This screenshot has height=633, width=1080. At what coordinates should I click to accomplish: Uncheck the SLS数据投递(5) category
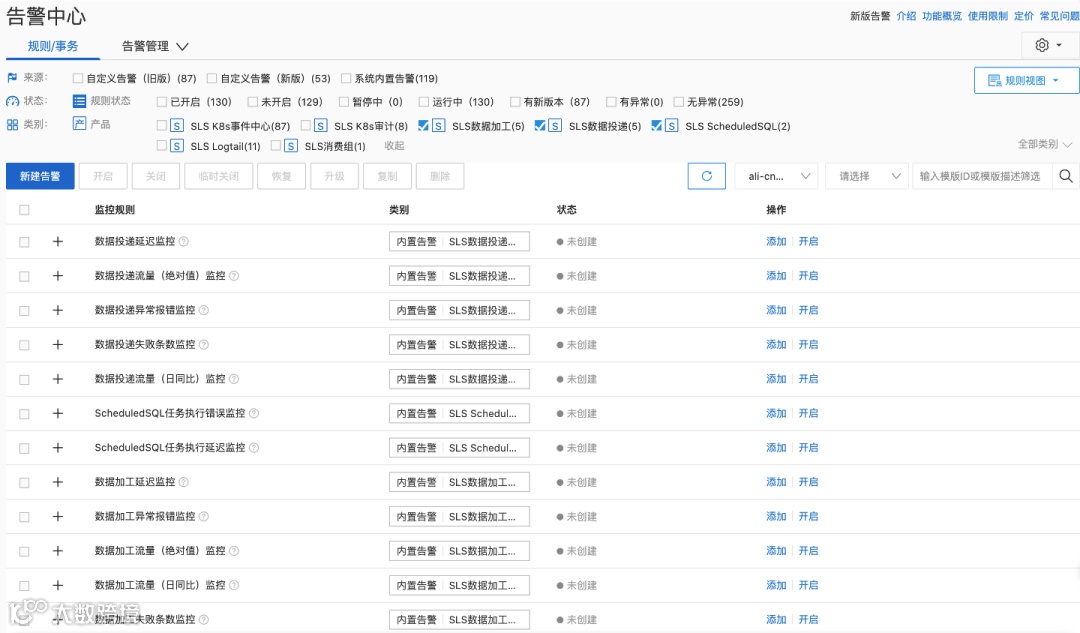coord(540,125)
